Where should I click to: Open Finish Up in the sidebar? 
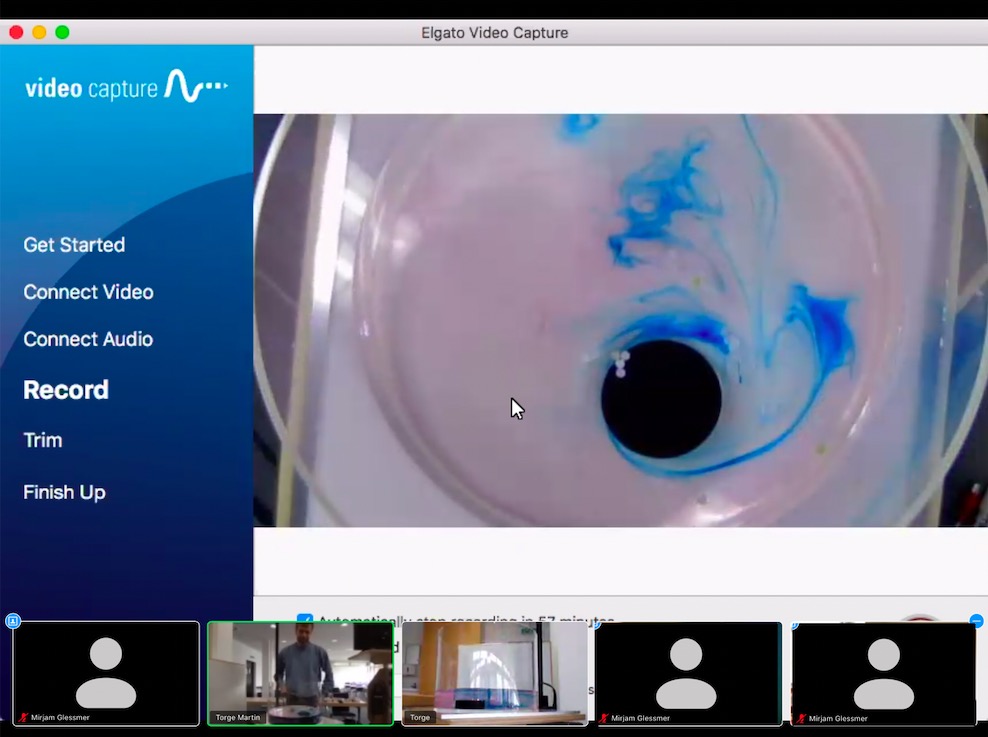(x=64, y=492)
